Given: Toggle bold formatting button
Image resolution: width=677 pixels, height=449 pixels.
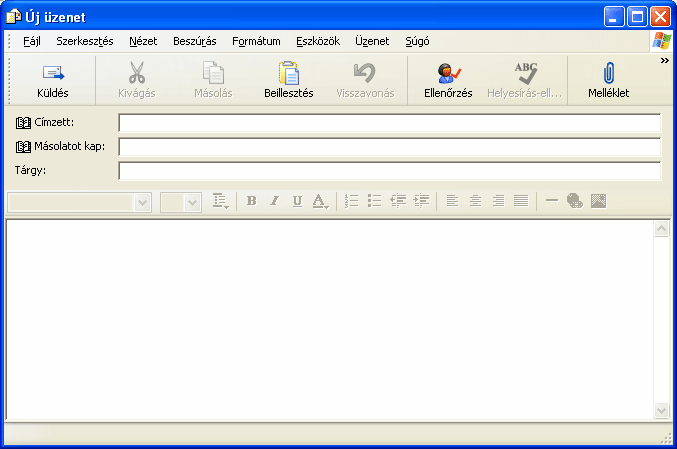Looking at the screenshot, I should pos(251,201).
